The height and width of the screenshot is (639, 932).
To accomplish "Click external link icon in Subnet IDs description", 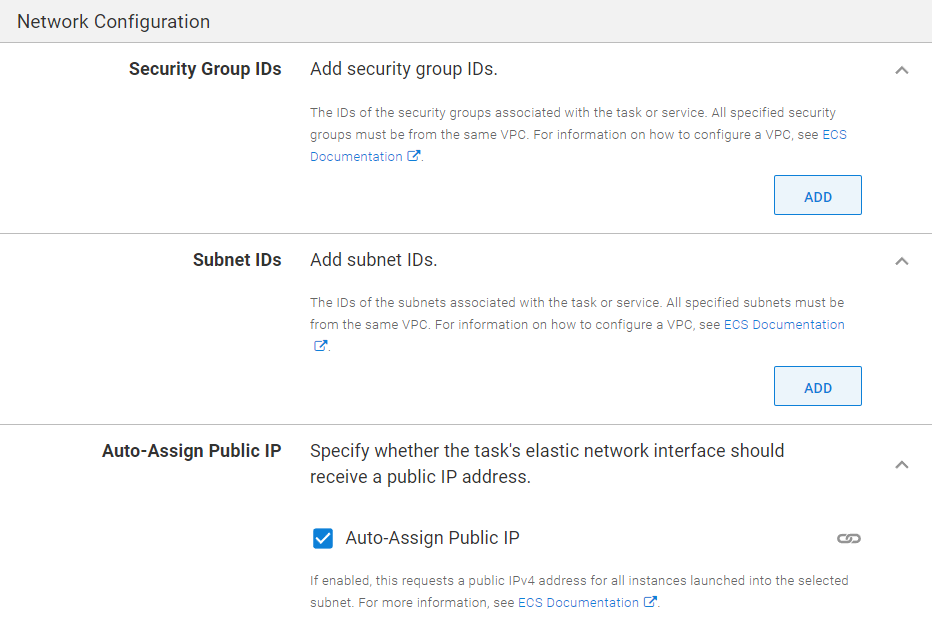I will tap(320, 345).
